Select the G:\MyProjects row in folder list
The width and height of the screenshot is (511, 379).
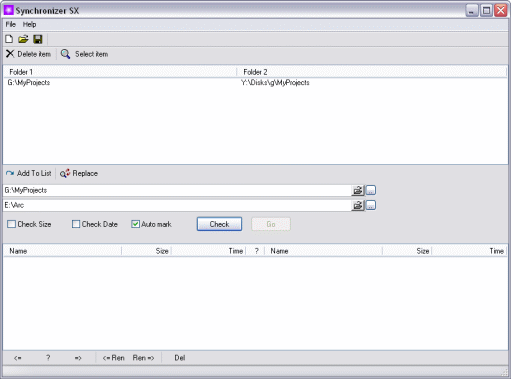click(255, 83)
